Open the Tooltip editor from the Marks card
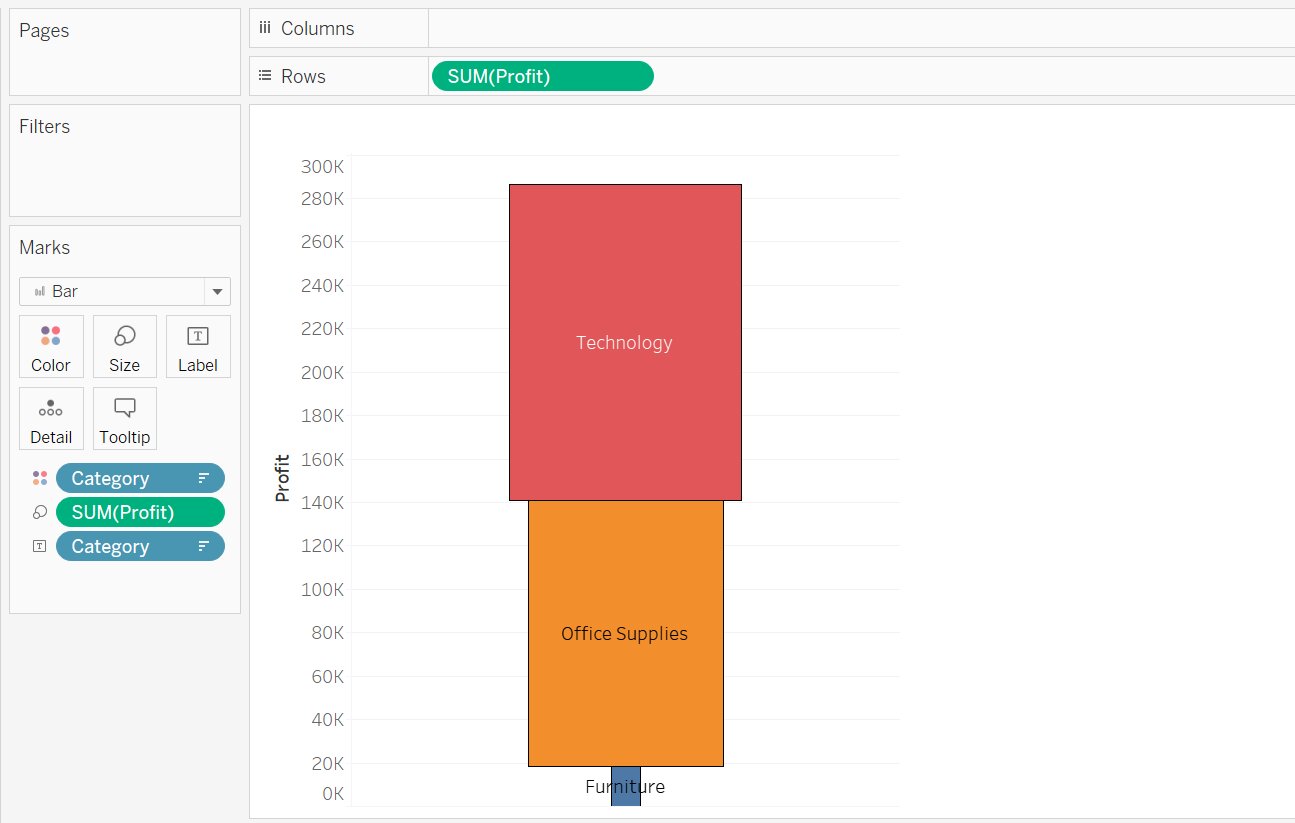This screenshot has width=1295, height=823. click(x=124, y=417)
